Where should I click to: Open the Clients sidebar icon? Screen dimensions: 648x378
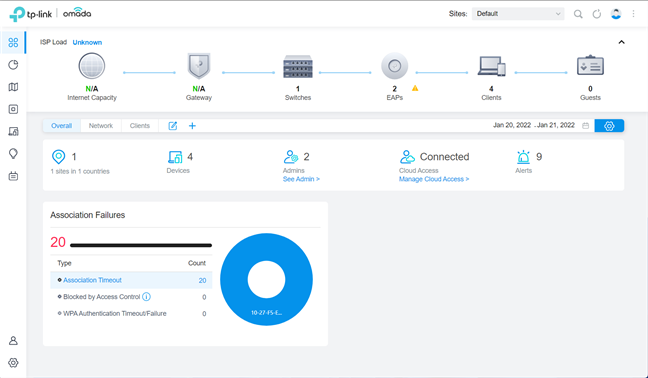[x=13, y=131]
